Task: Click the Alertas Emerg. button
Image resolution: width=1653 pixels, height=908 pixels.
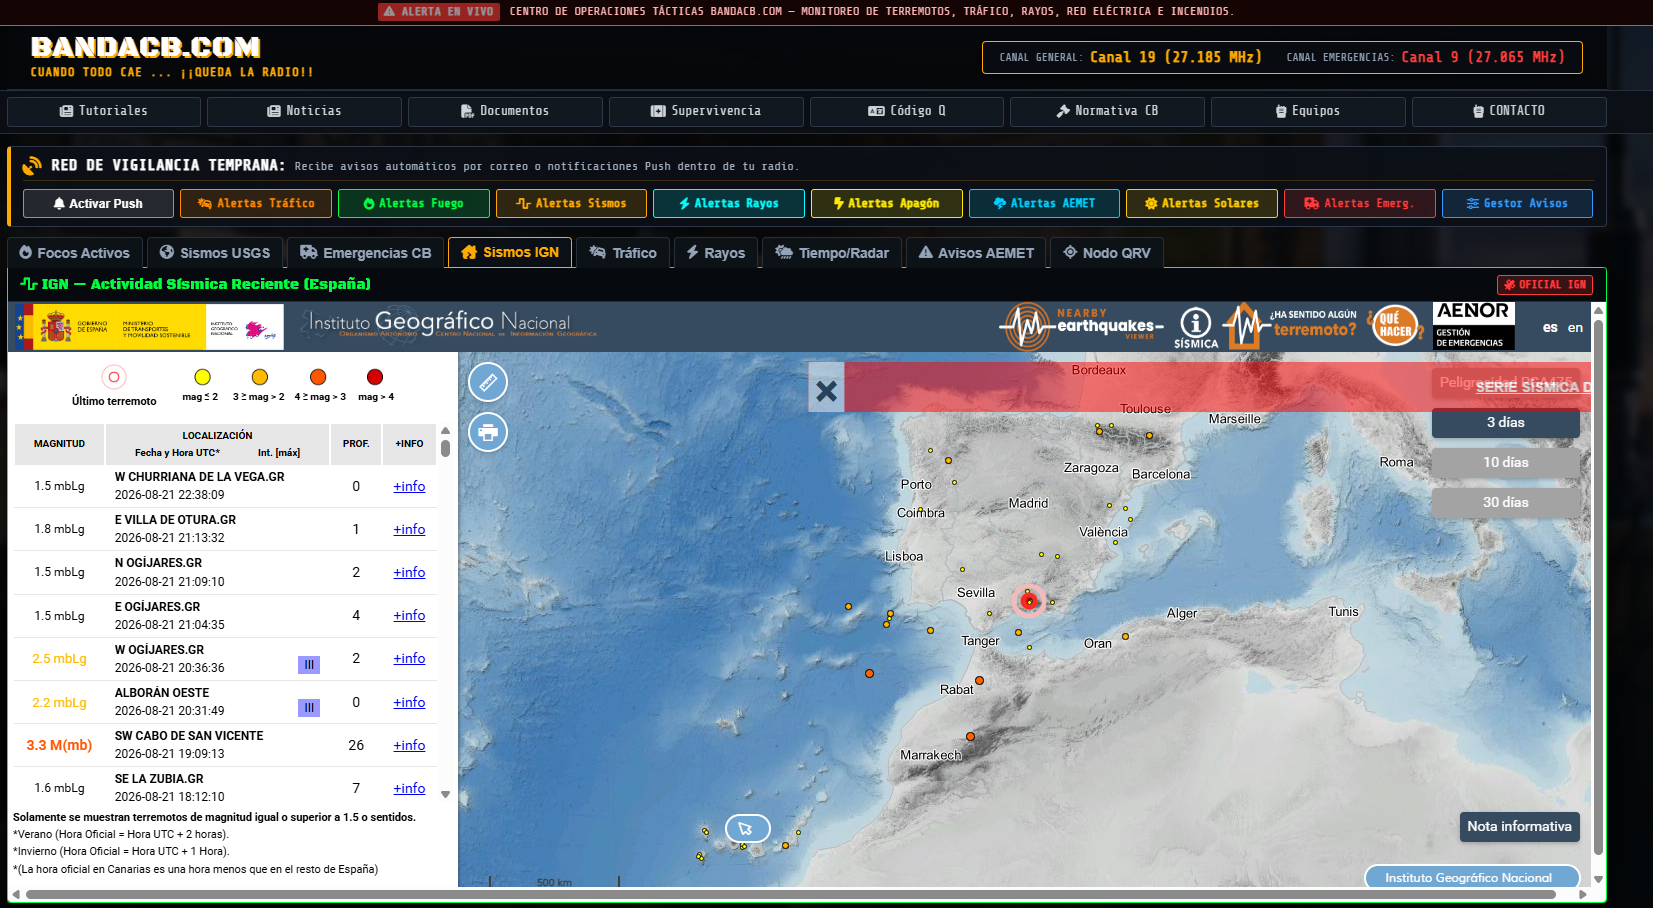Action: (x=1360, y=204)
